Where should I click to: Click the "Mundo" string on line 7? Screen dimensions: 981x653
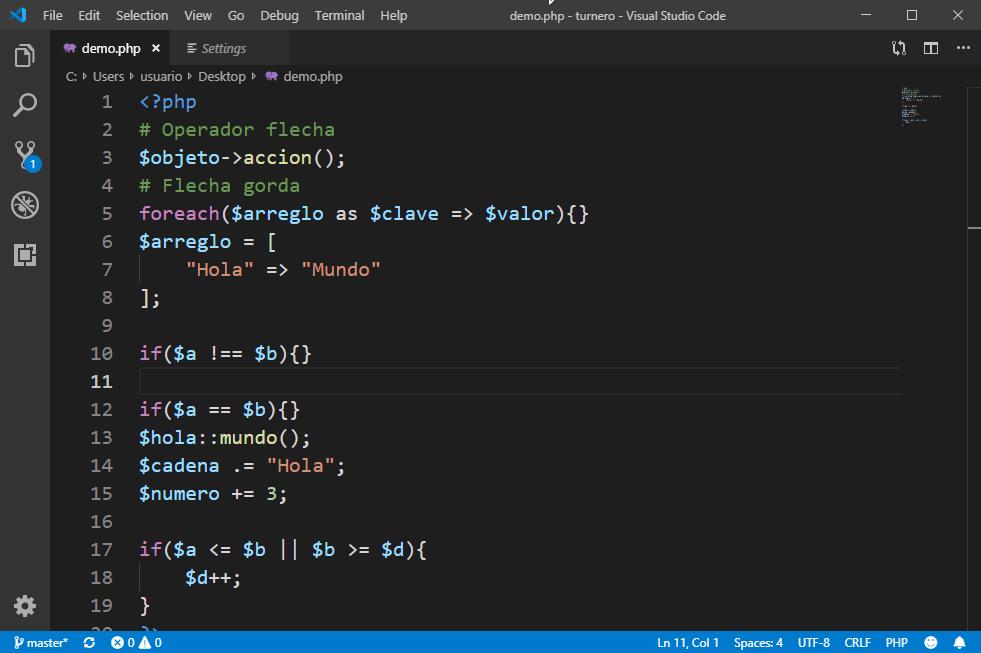pos(340,270)
